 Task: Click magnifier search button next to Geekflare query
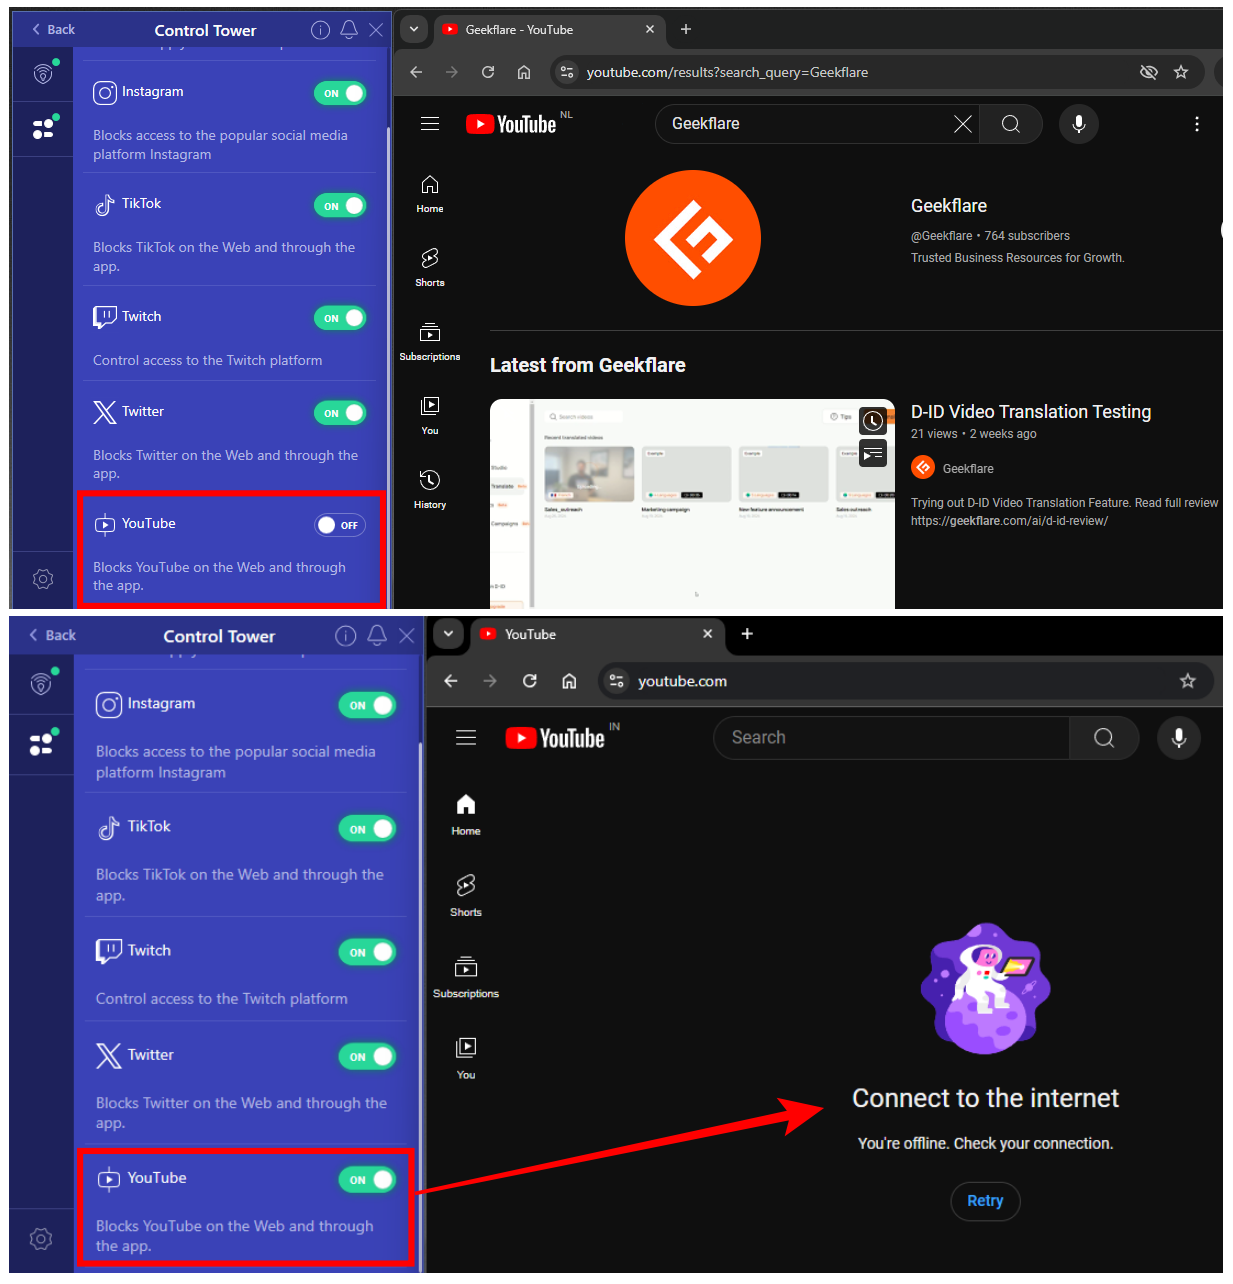coord(1011,124)
